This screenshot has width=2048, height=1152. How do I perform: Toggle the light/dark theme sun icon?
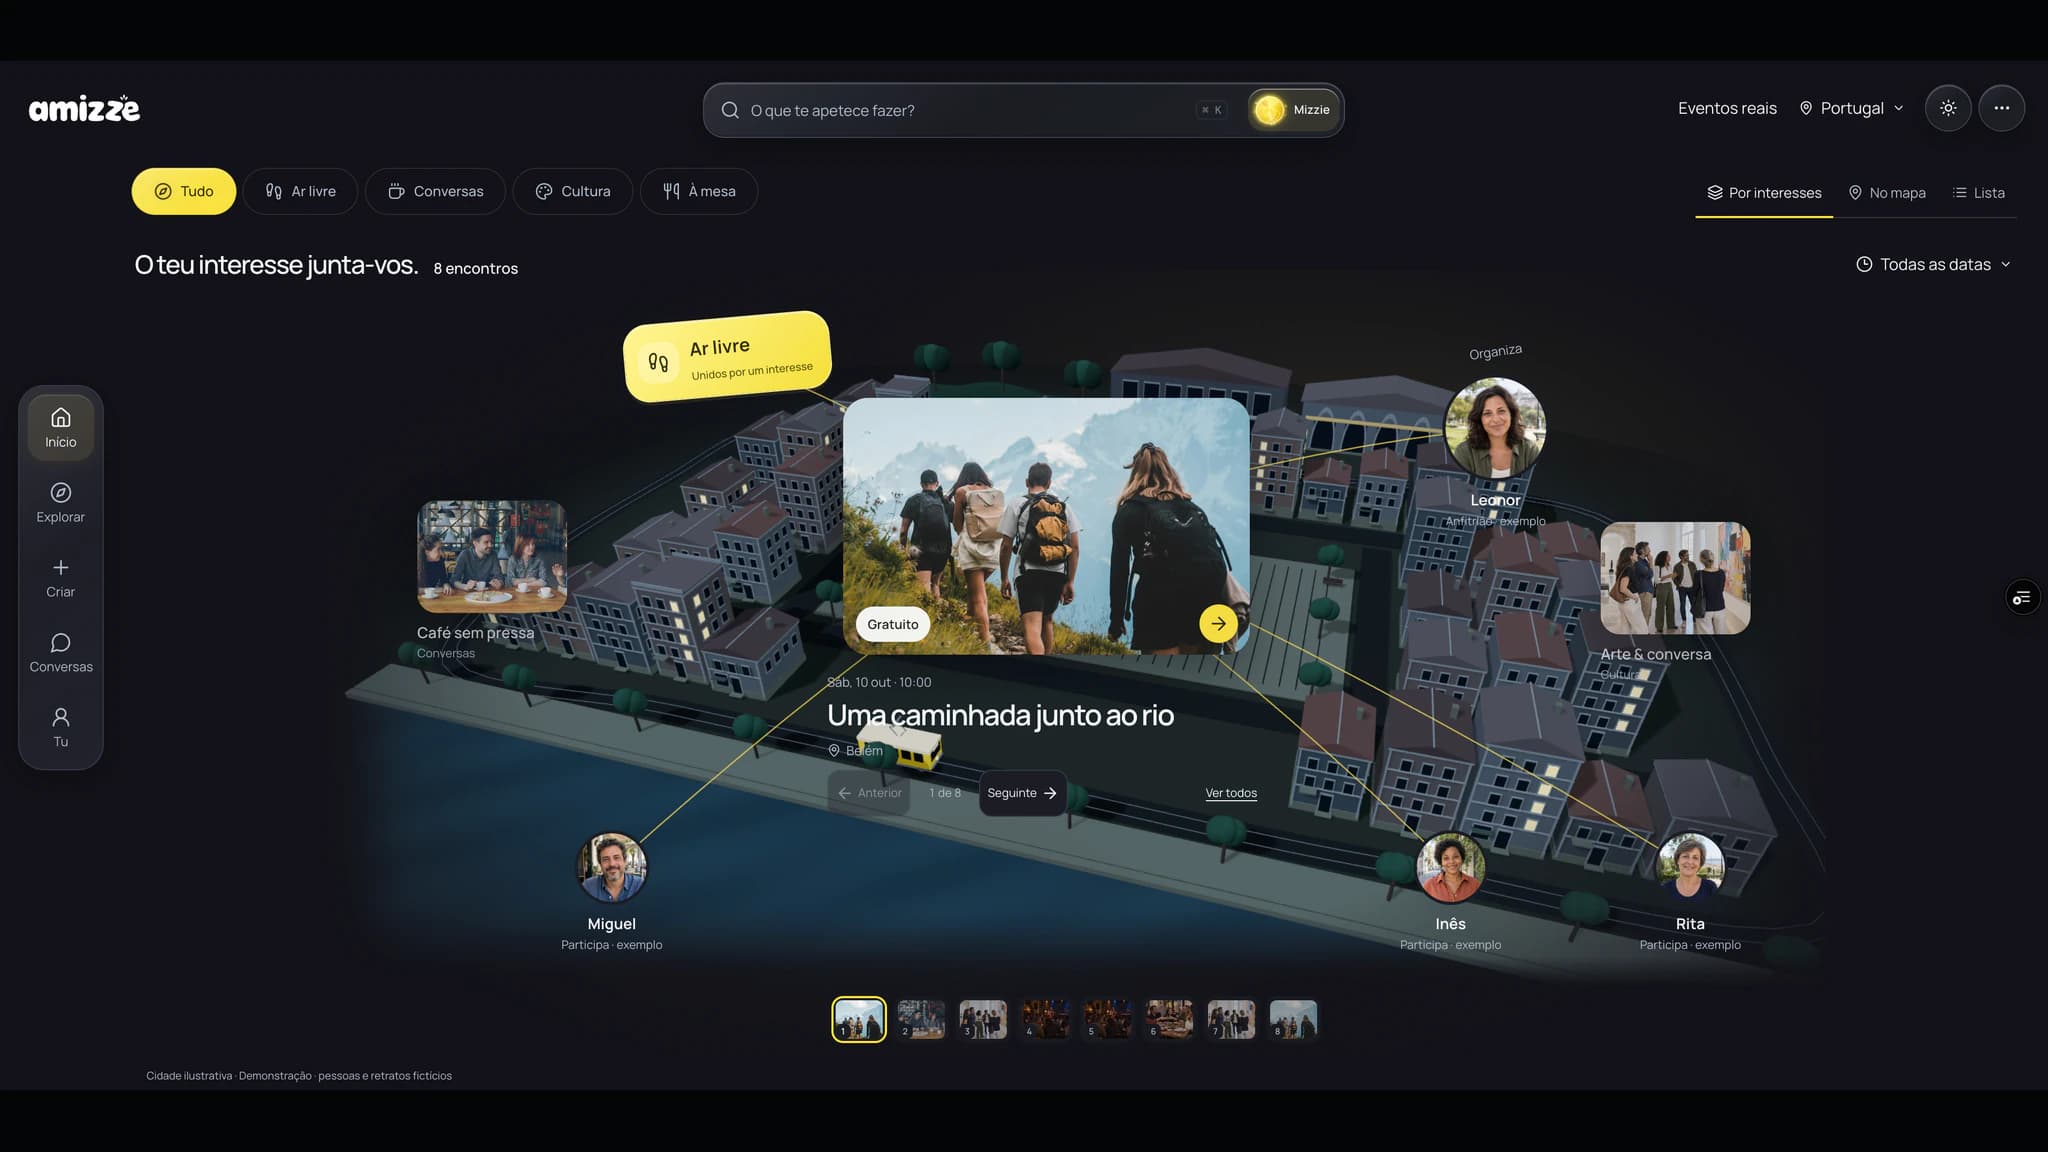(1948, 108)
